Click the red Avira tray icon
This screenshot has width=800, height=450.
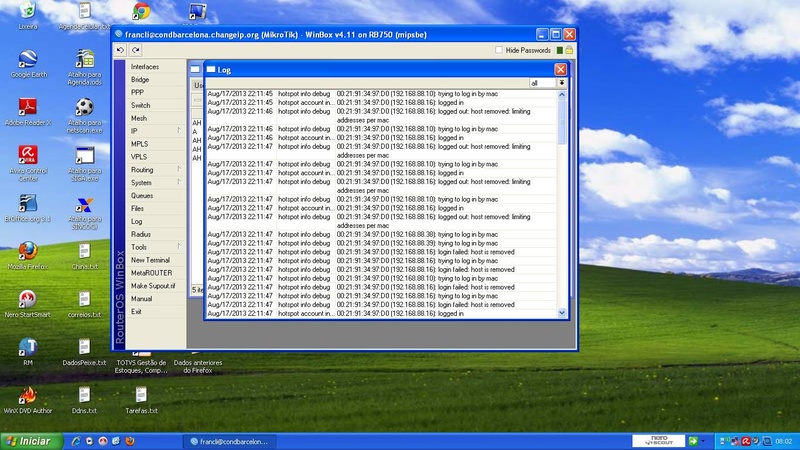(745, 441)
